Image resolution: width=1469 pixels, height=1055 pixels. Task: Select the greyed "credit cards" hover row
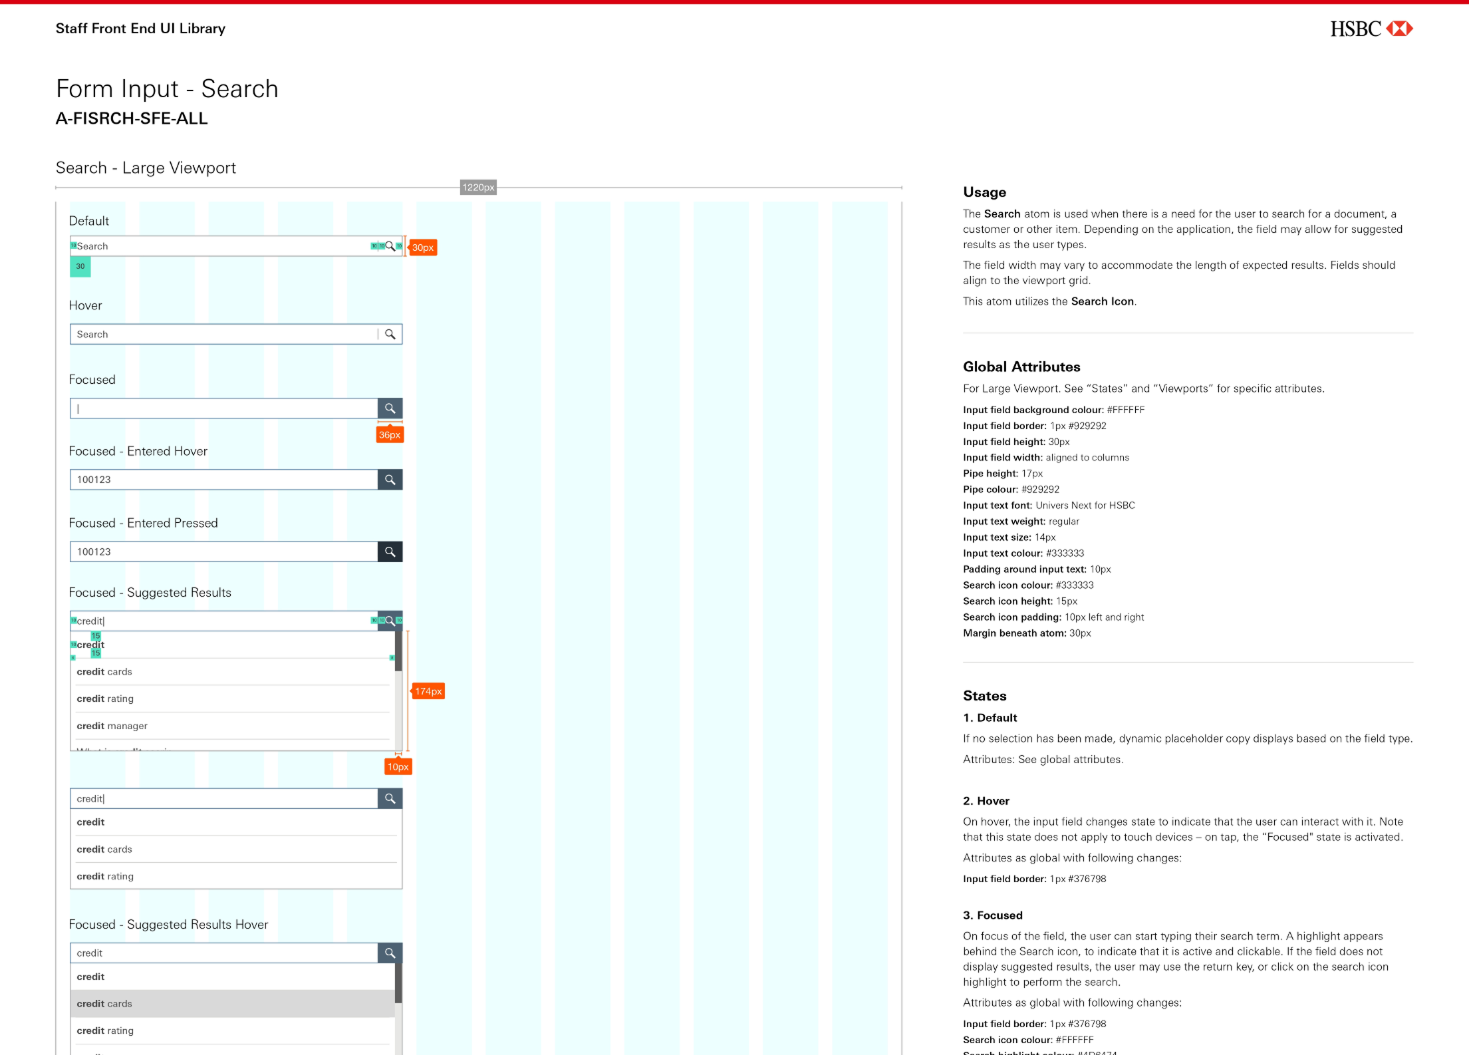tap(104, 1003)
